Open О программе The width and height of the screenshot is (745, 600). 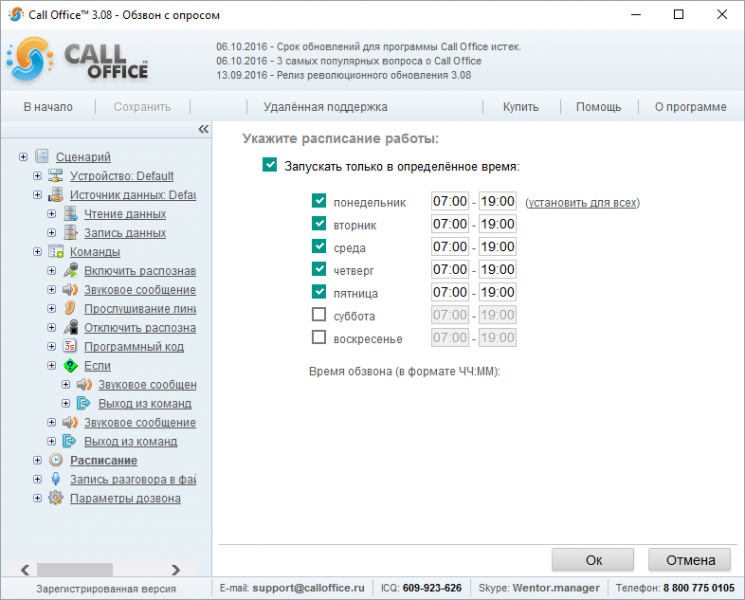pyautogui.click(x=690, y=107)
